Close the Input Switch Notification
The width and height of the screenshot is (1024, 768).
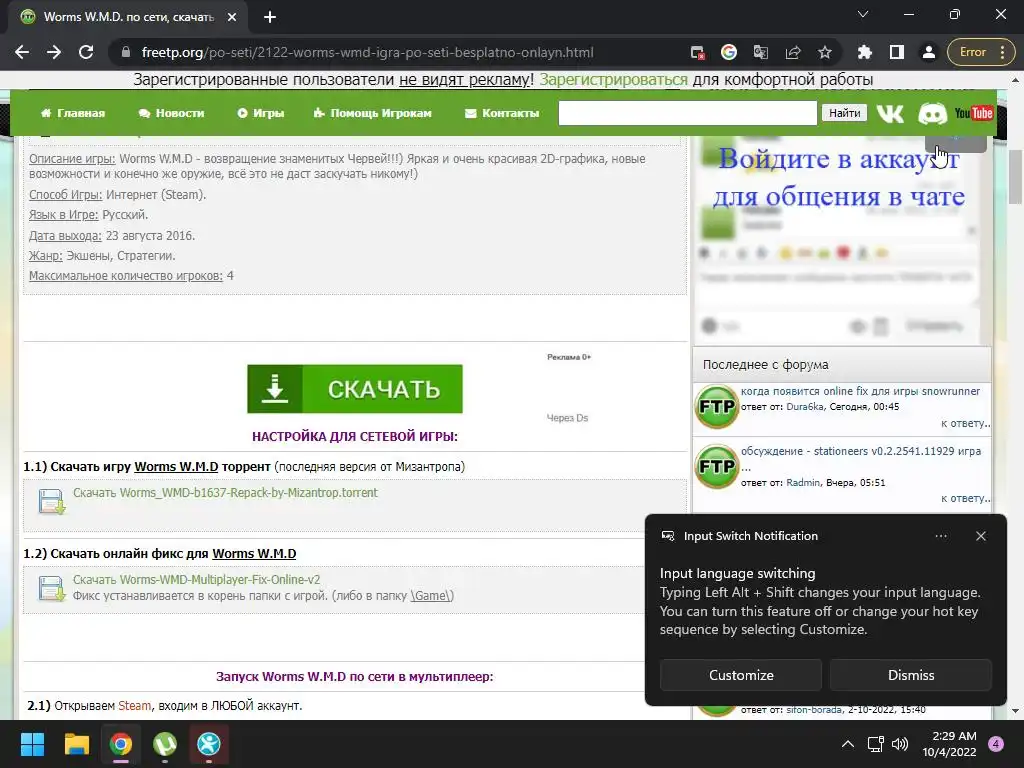pos(981,536)
